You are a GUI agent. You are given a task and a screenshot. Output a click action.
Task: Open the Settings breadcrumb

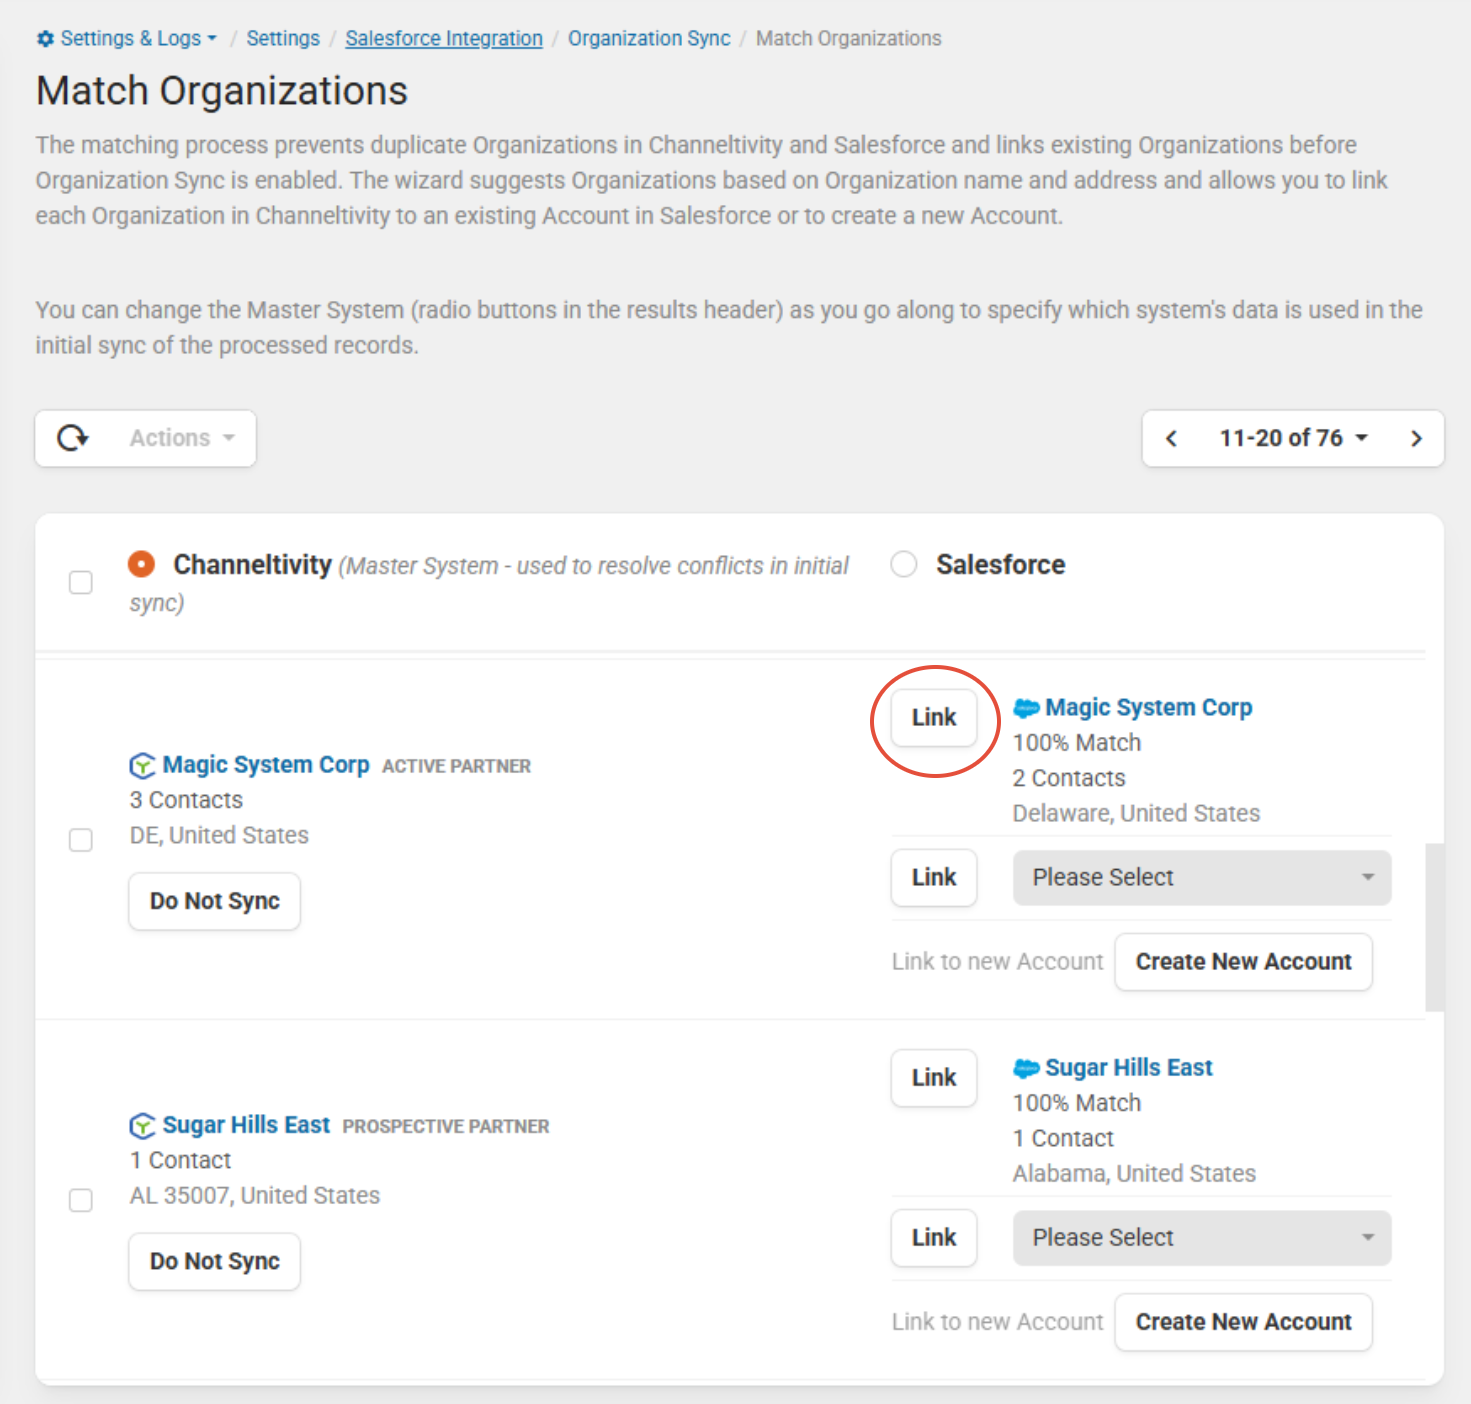coord(283,38)
